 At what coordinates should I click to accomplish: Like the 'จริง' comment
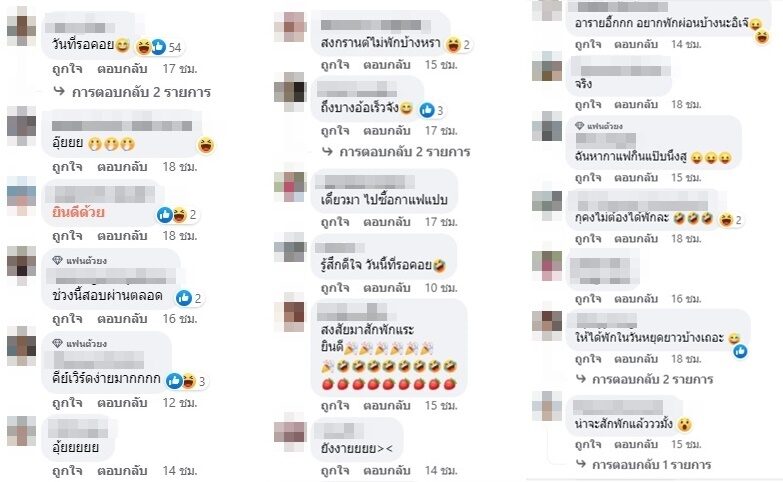[x=588, y=104]
